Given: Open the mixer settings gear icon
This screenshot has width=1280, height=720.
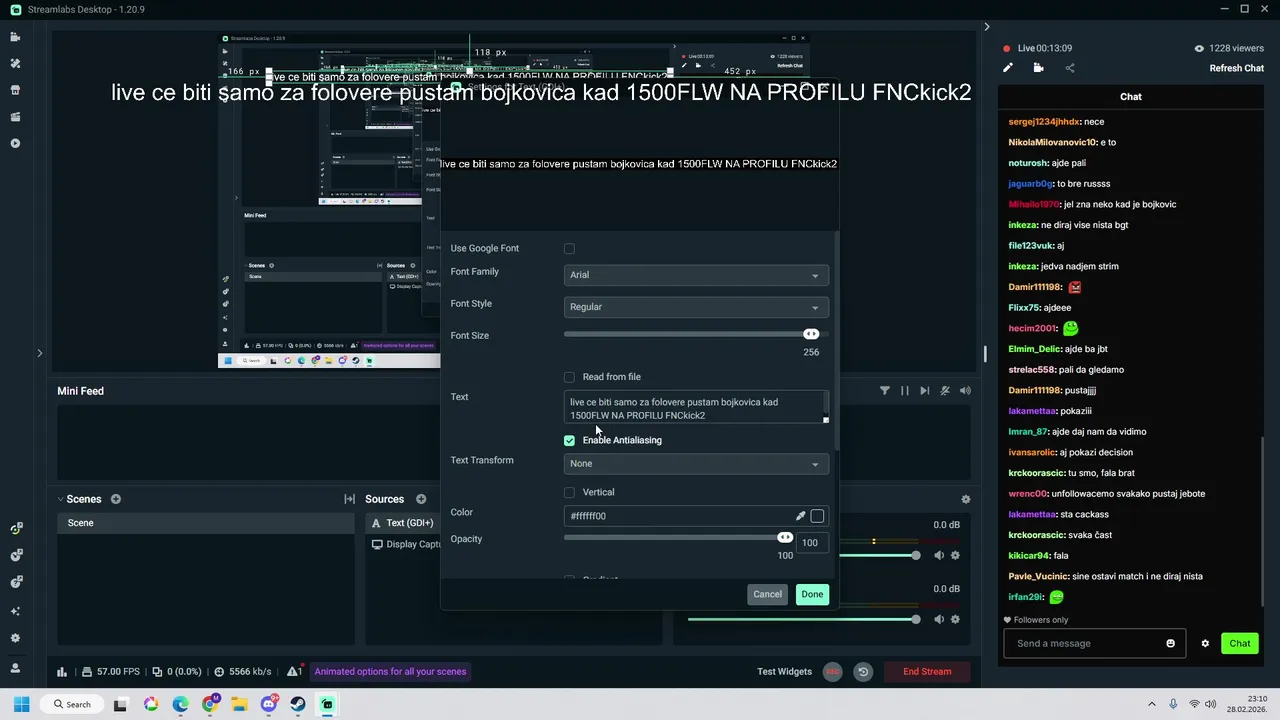Looking at the screenshot, I should click(x=965, y=499).
